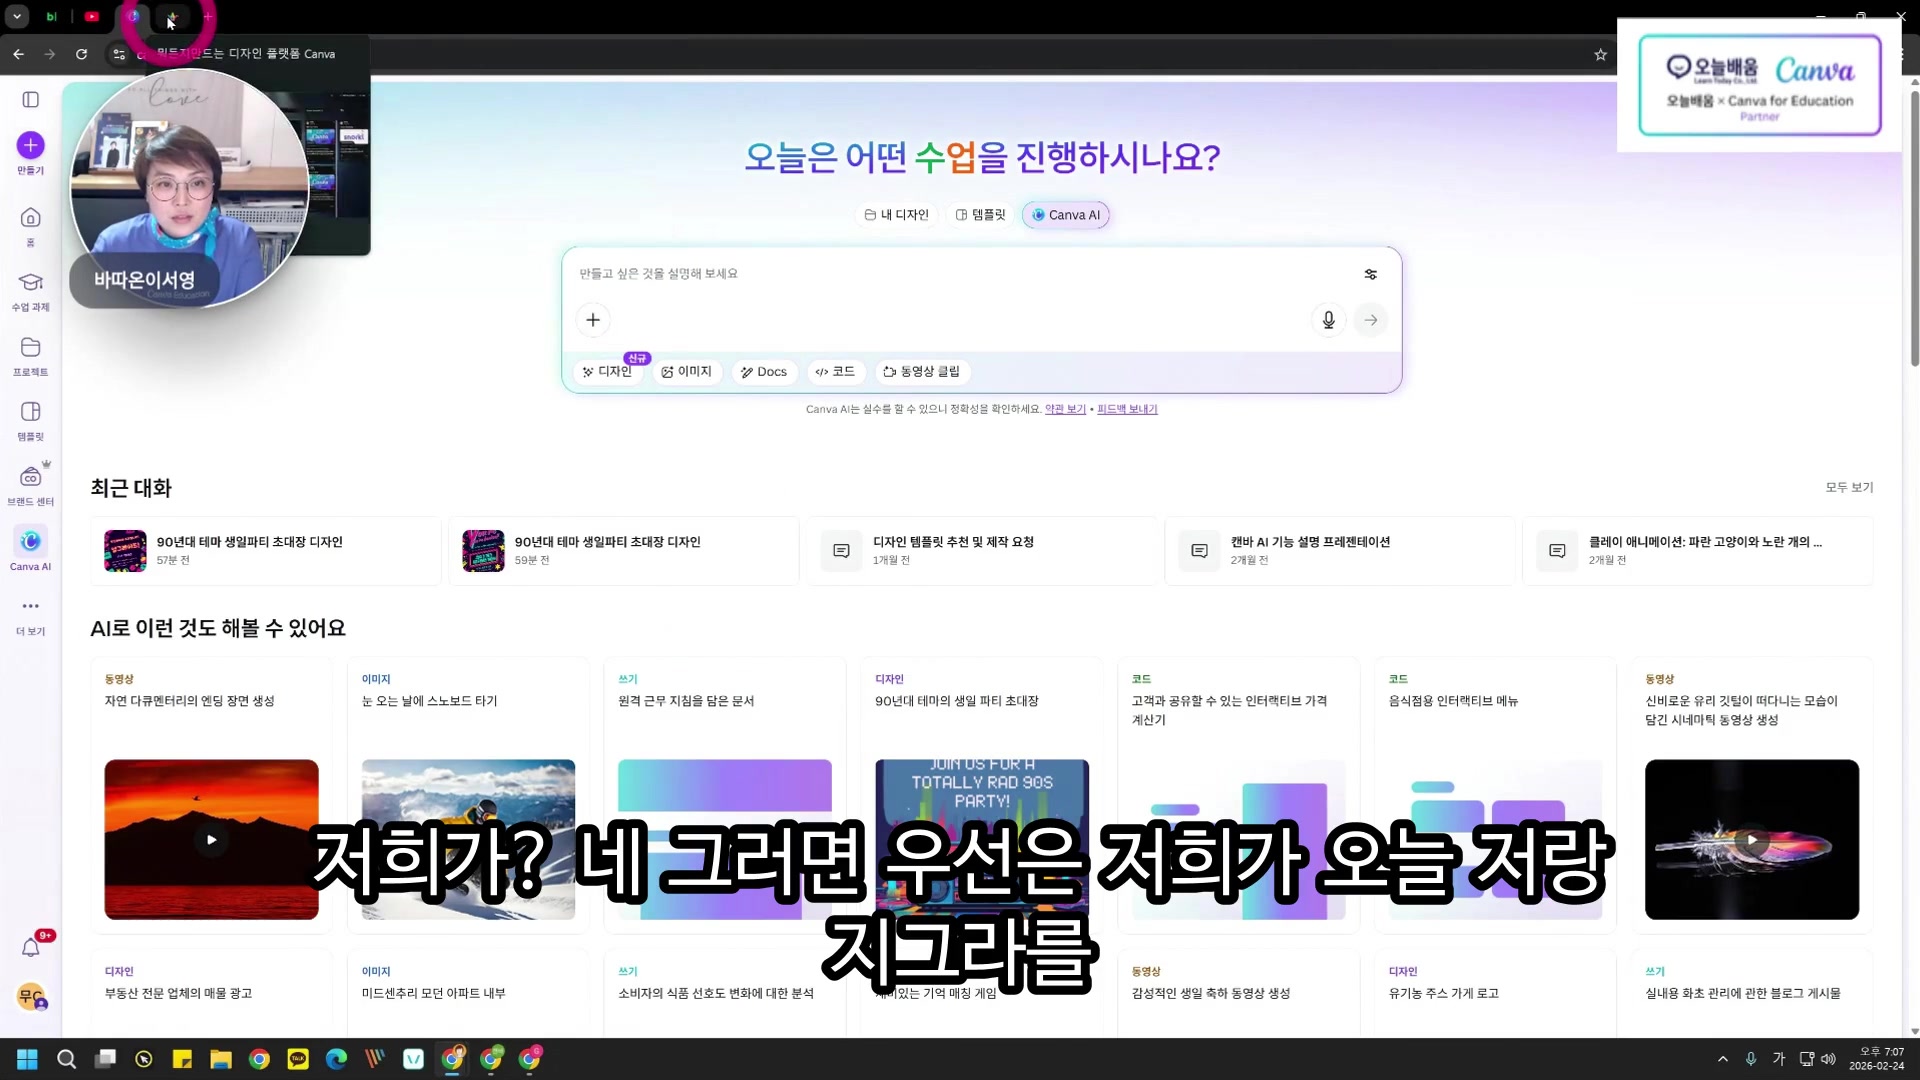Expand the 더 보기 three-dots menu
The image size is (1920, 1080).
[x=30, y=606]
